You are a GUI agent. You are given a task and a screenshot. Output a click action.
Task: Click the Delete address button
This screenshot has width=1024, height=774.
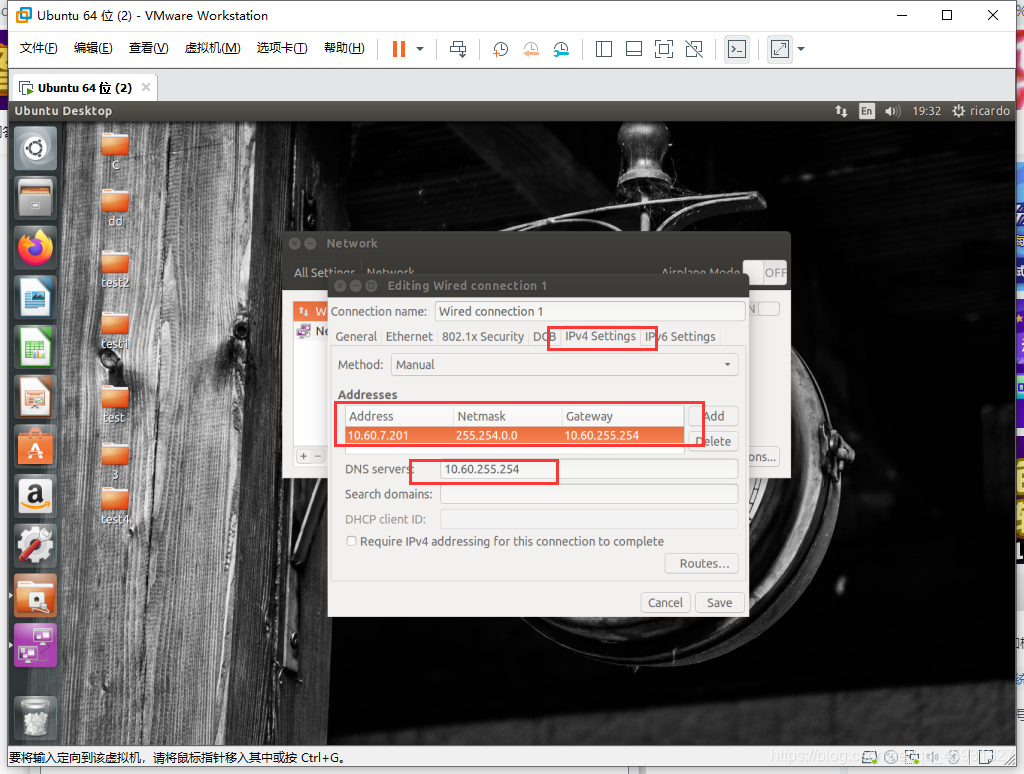point(713,442)
